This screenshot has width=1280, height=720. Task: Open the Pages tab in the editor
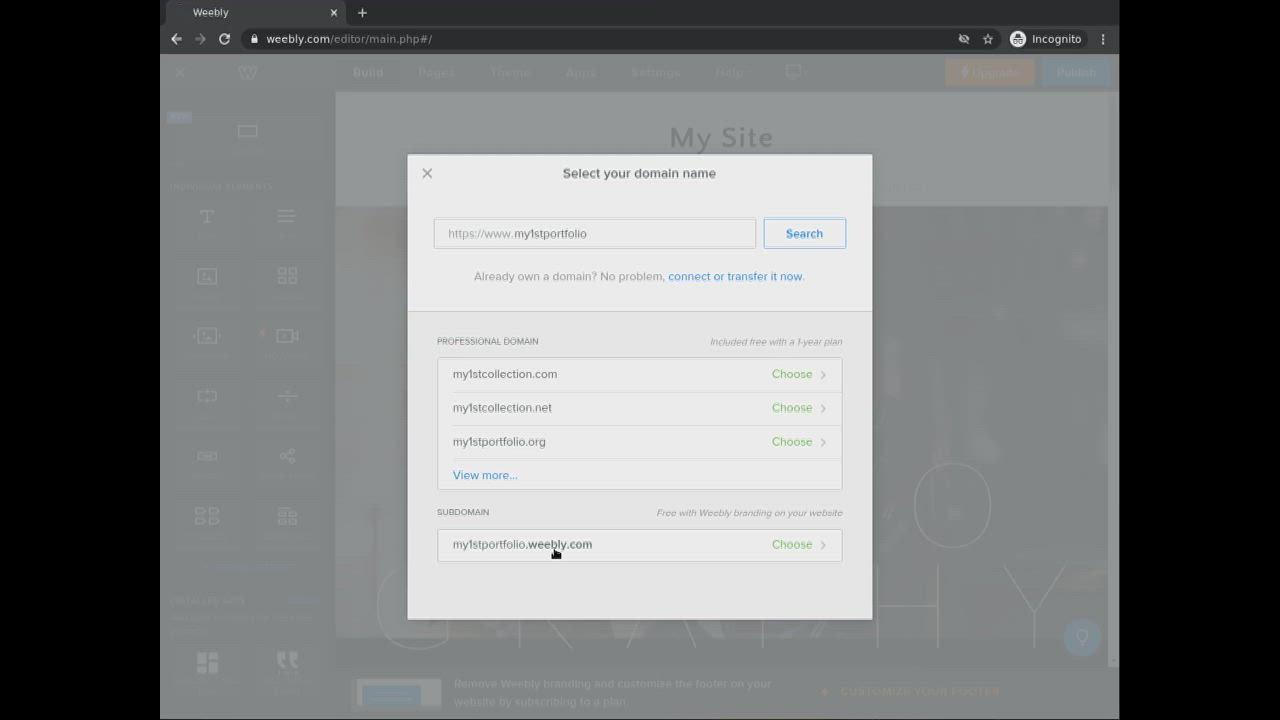[436, 72]
